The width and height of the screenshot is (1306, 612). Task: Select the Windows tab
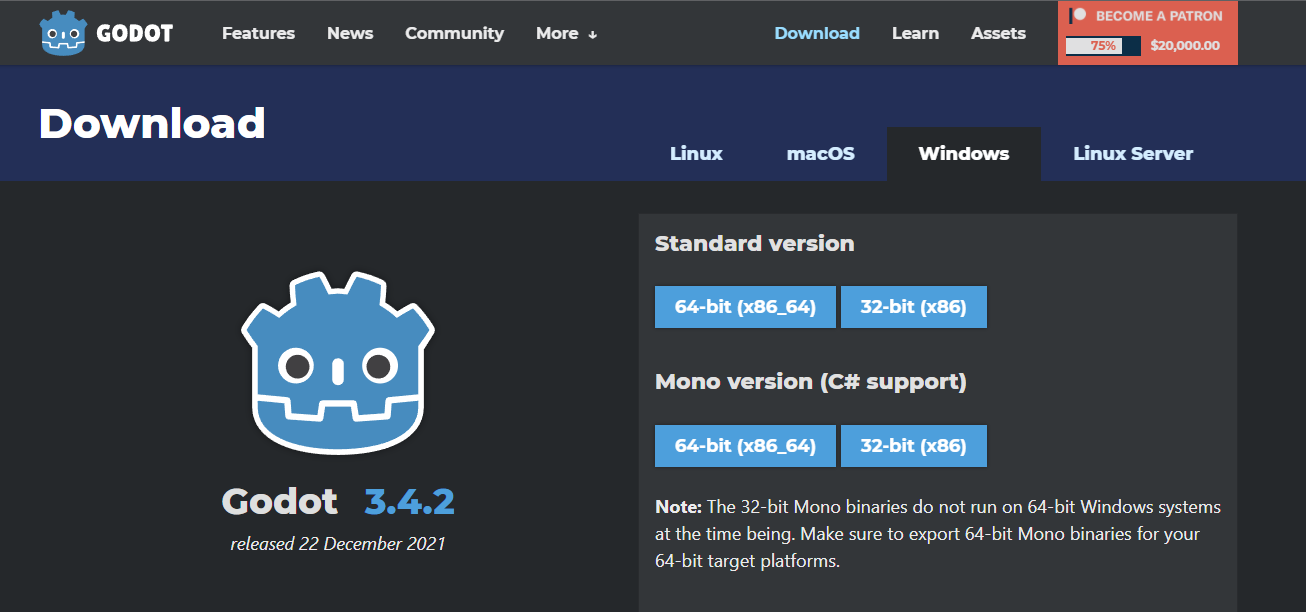coord(964,154)
